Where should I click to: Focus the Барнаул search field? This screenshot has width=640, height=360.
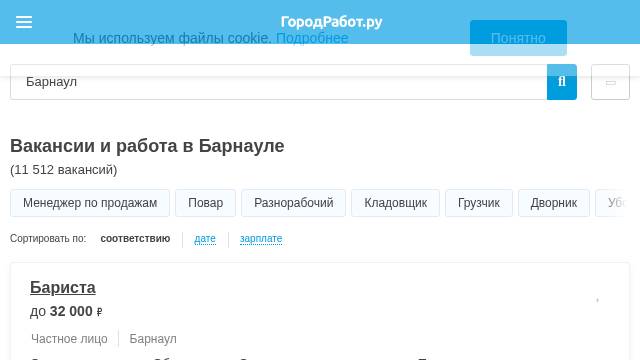coord(278,82)
